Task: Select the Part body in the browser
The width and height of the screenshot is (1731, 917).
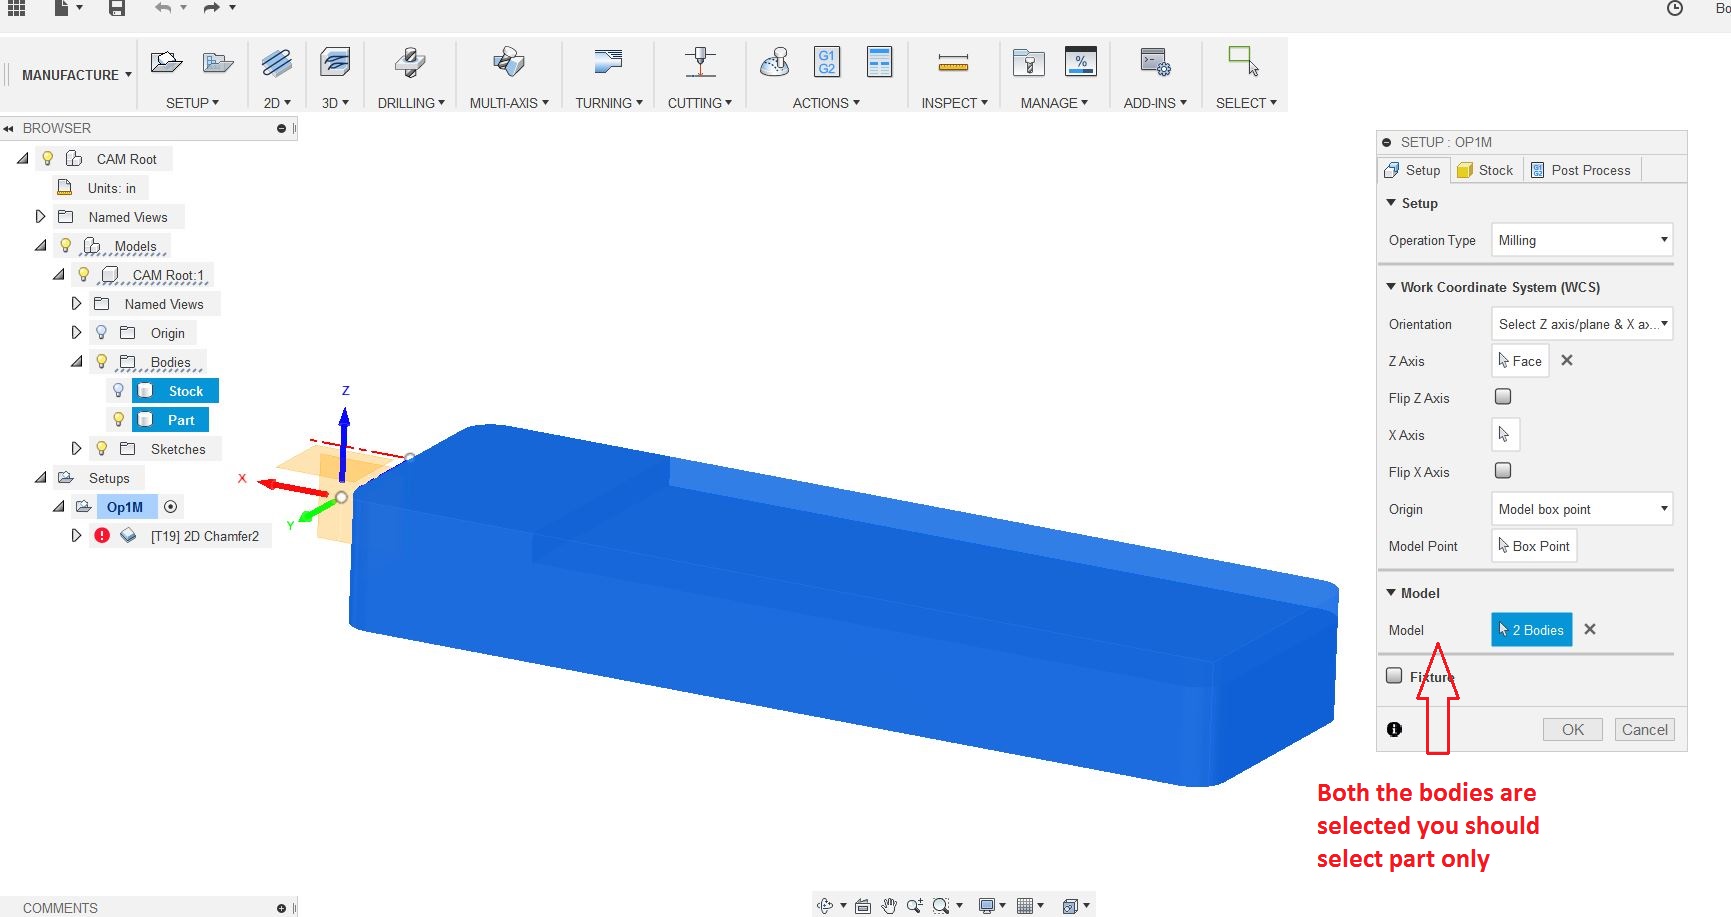Action: (181, 419)
